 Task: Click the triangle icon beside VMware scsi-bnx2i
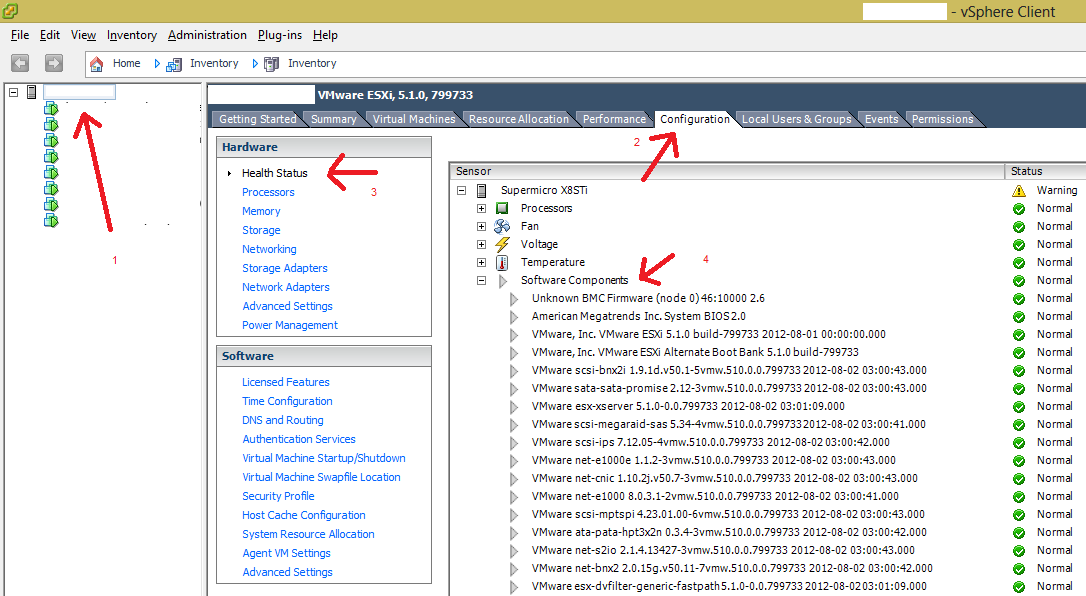pyautogui.click(x=514, y=370)
